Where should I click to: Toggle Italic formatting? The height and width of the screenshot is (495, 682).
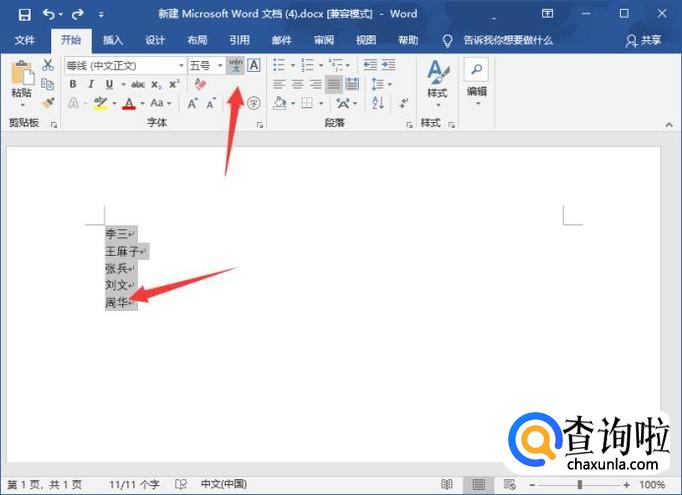click(90, 84)
